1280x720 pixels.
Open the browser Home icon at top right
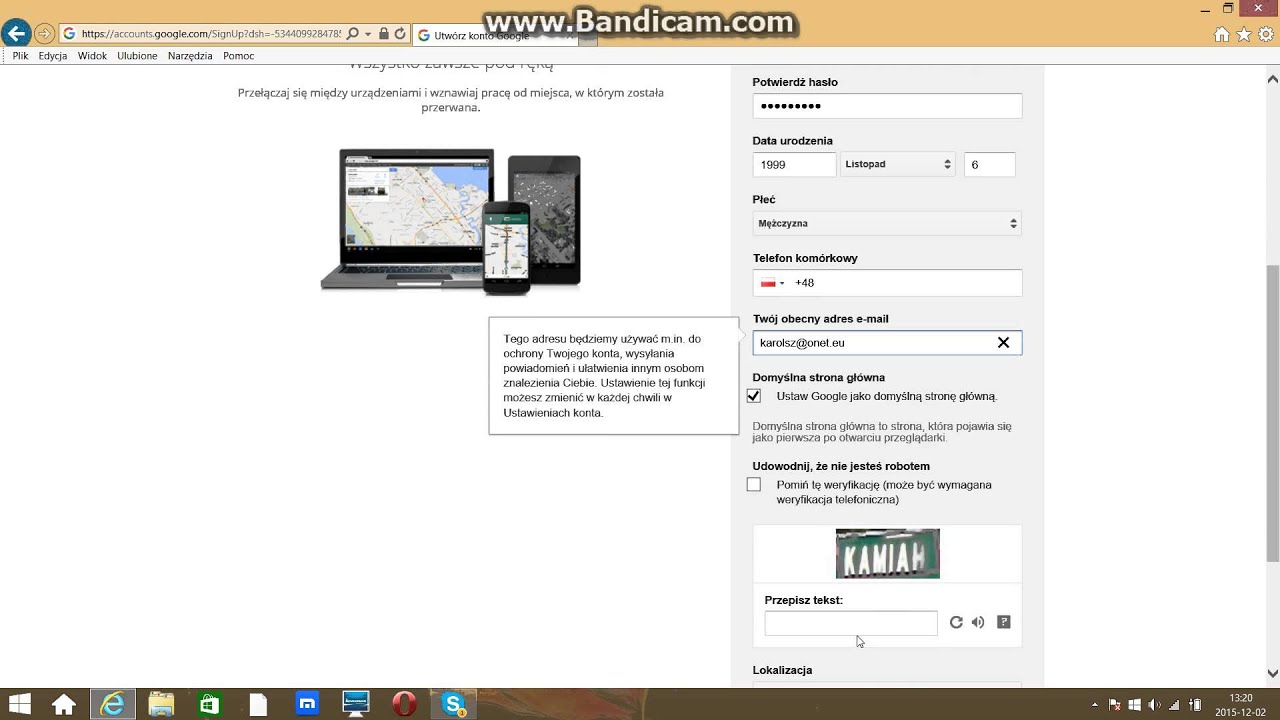click(x=1221, y=35)
